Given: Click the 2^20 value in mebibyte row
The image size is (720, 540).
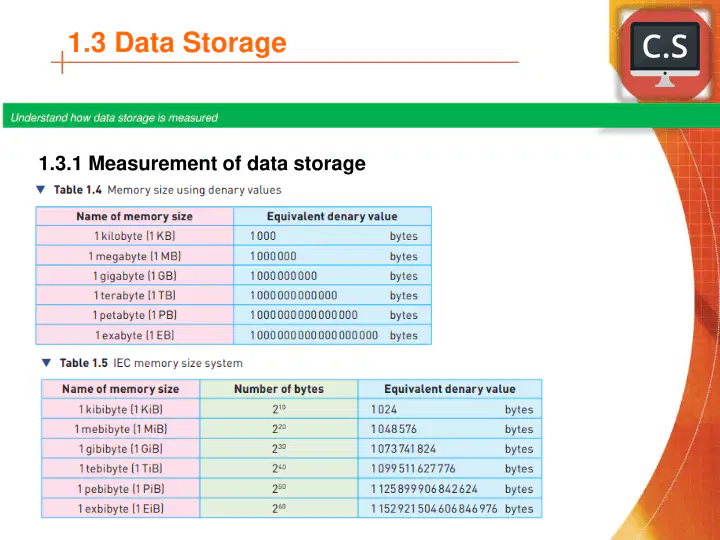Looking at the screenshot, I should coord(279,428).
